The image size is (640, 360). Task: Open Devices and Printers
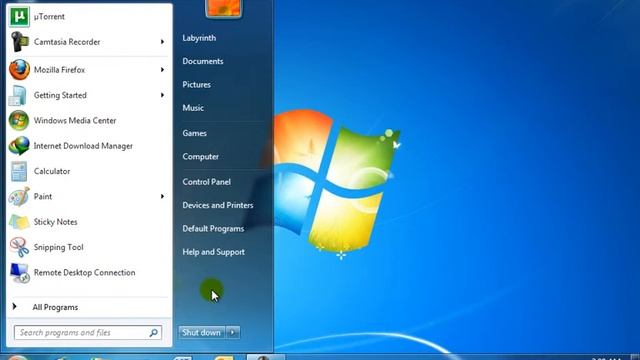click(x=218, y=205)
